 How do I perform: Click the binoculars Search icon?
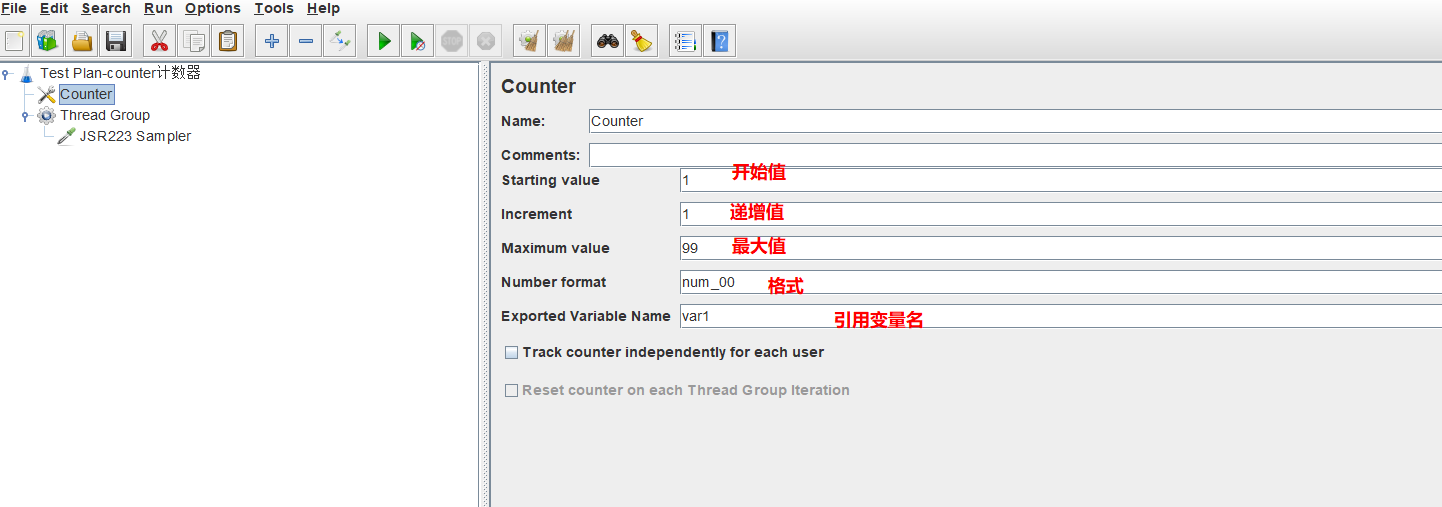(x=607, y=41)
